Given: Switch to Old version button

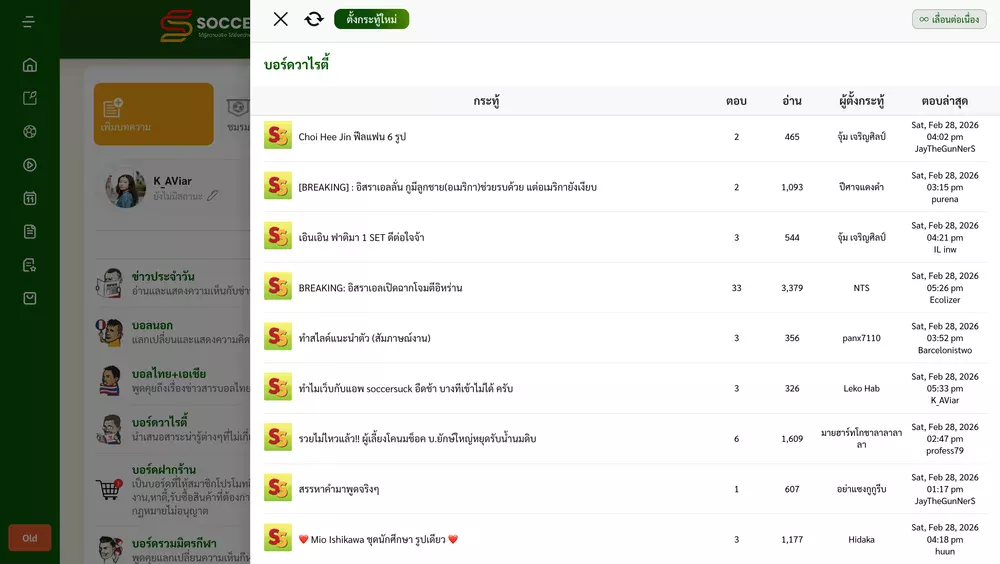Looking at the screenshot, I should pyautogui.click(x=30, y=538).
